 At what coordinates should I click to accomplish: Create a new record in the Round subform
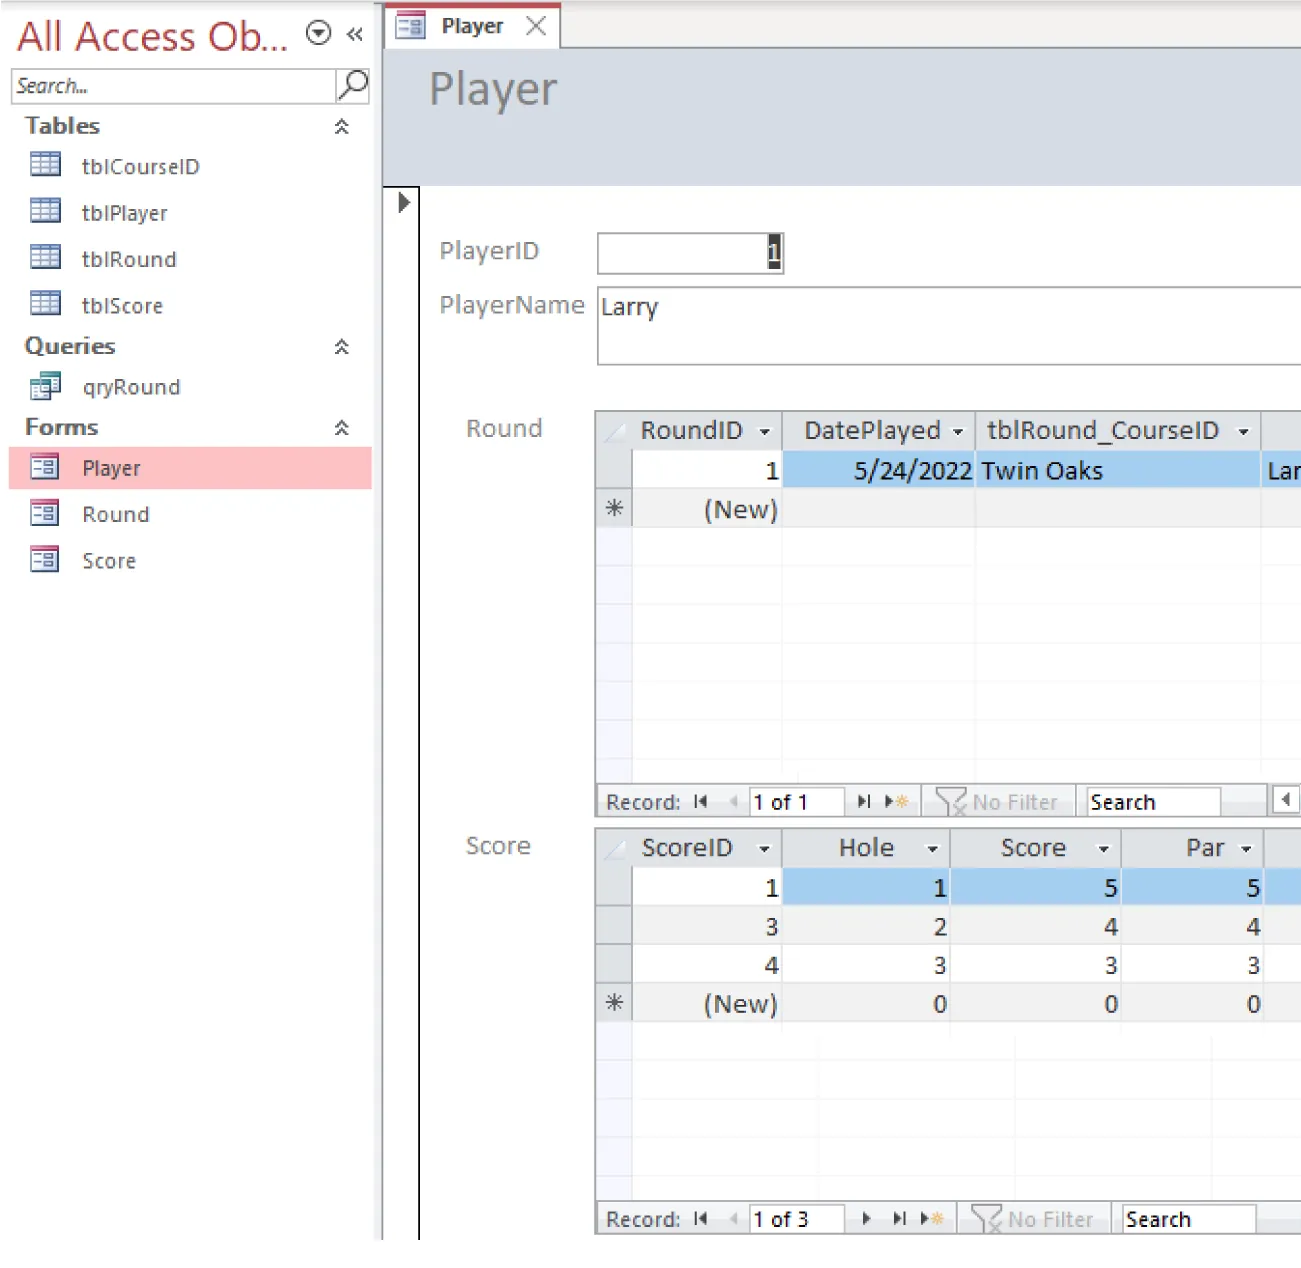click(x=898, y=800)
